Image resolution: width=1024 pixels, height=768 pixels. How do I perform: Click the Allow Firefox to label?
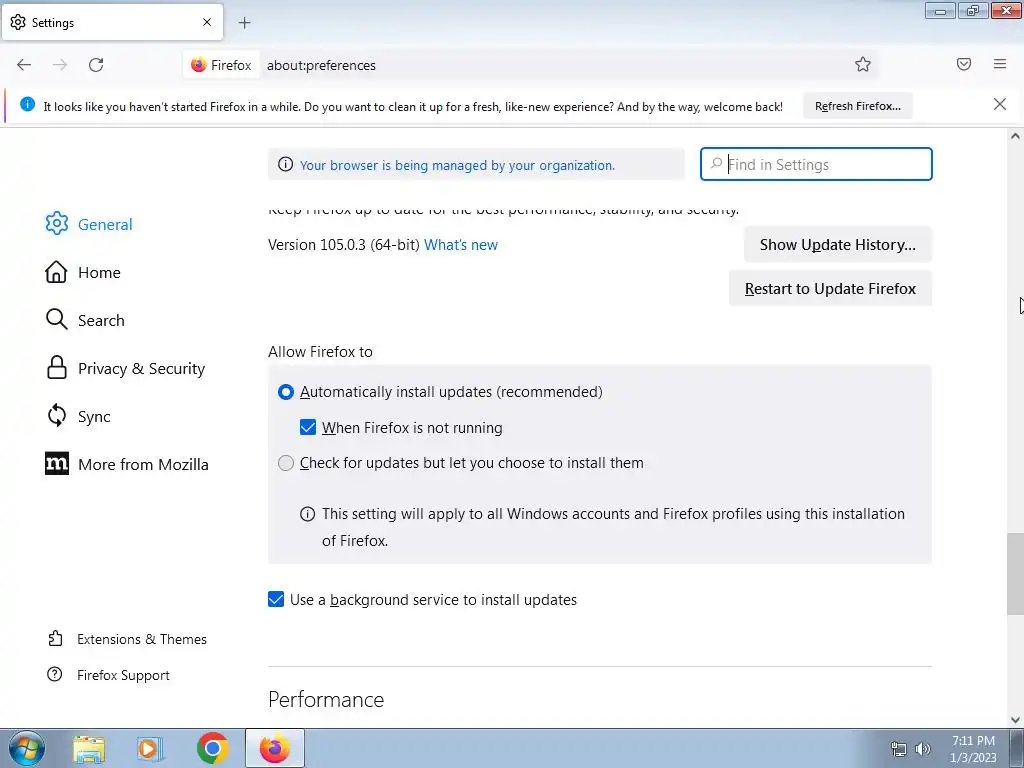tap(320, 352)
